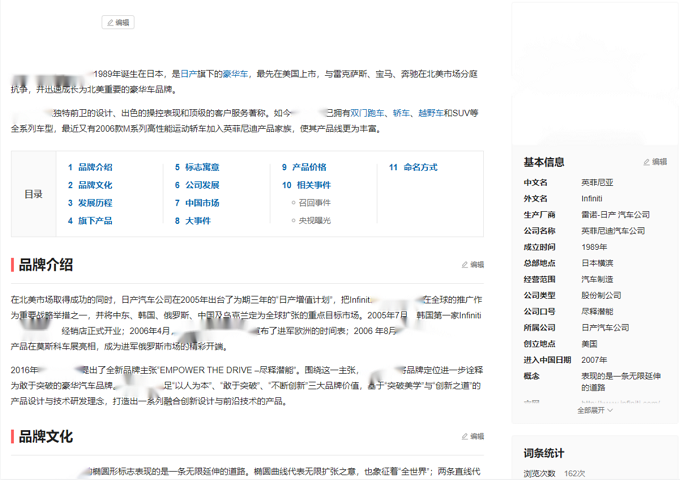Open the 召回事件 sub-entry
680x480 pixels.
click(x=314, y=202)
